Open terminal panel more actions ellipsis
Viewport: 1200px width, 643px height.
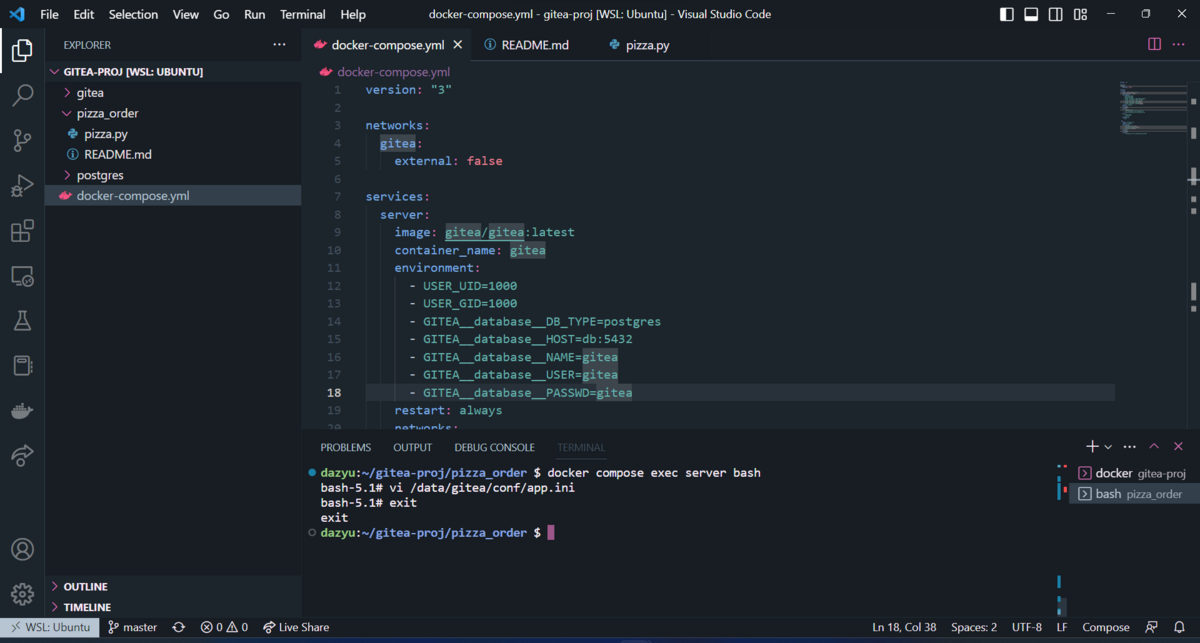pyautogui.click(x=1130, y=447)
